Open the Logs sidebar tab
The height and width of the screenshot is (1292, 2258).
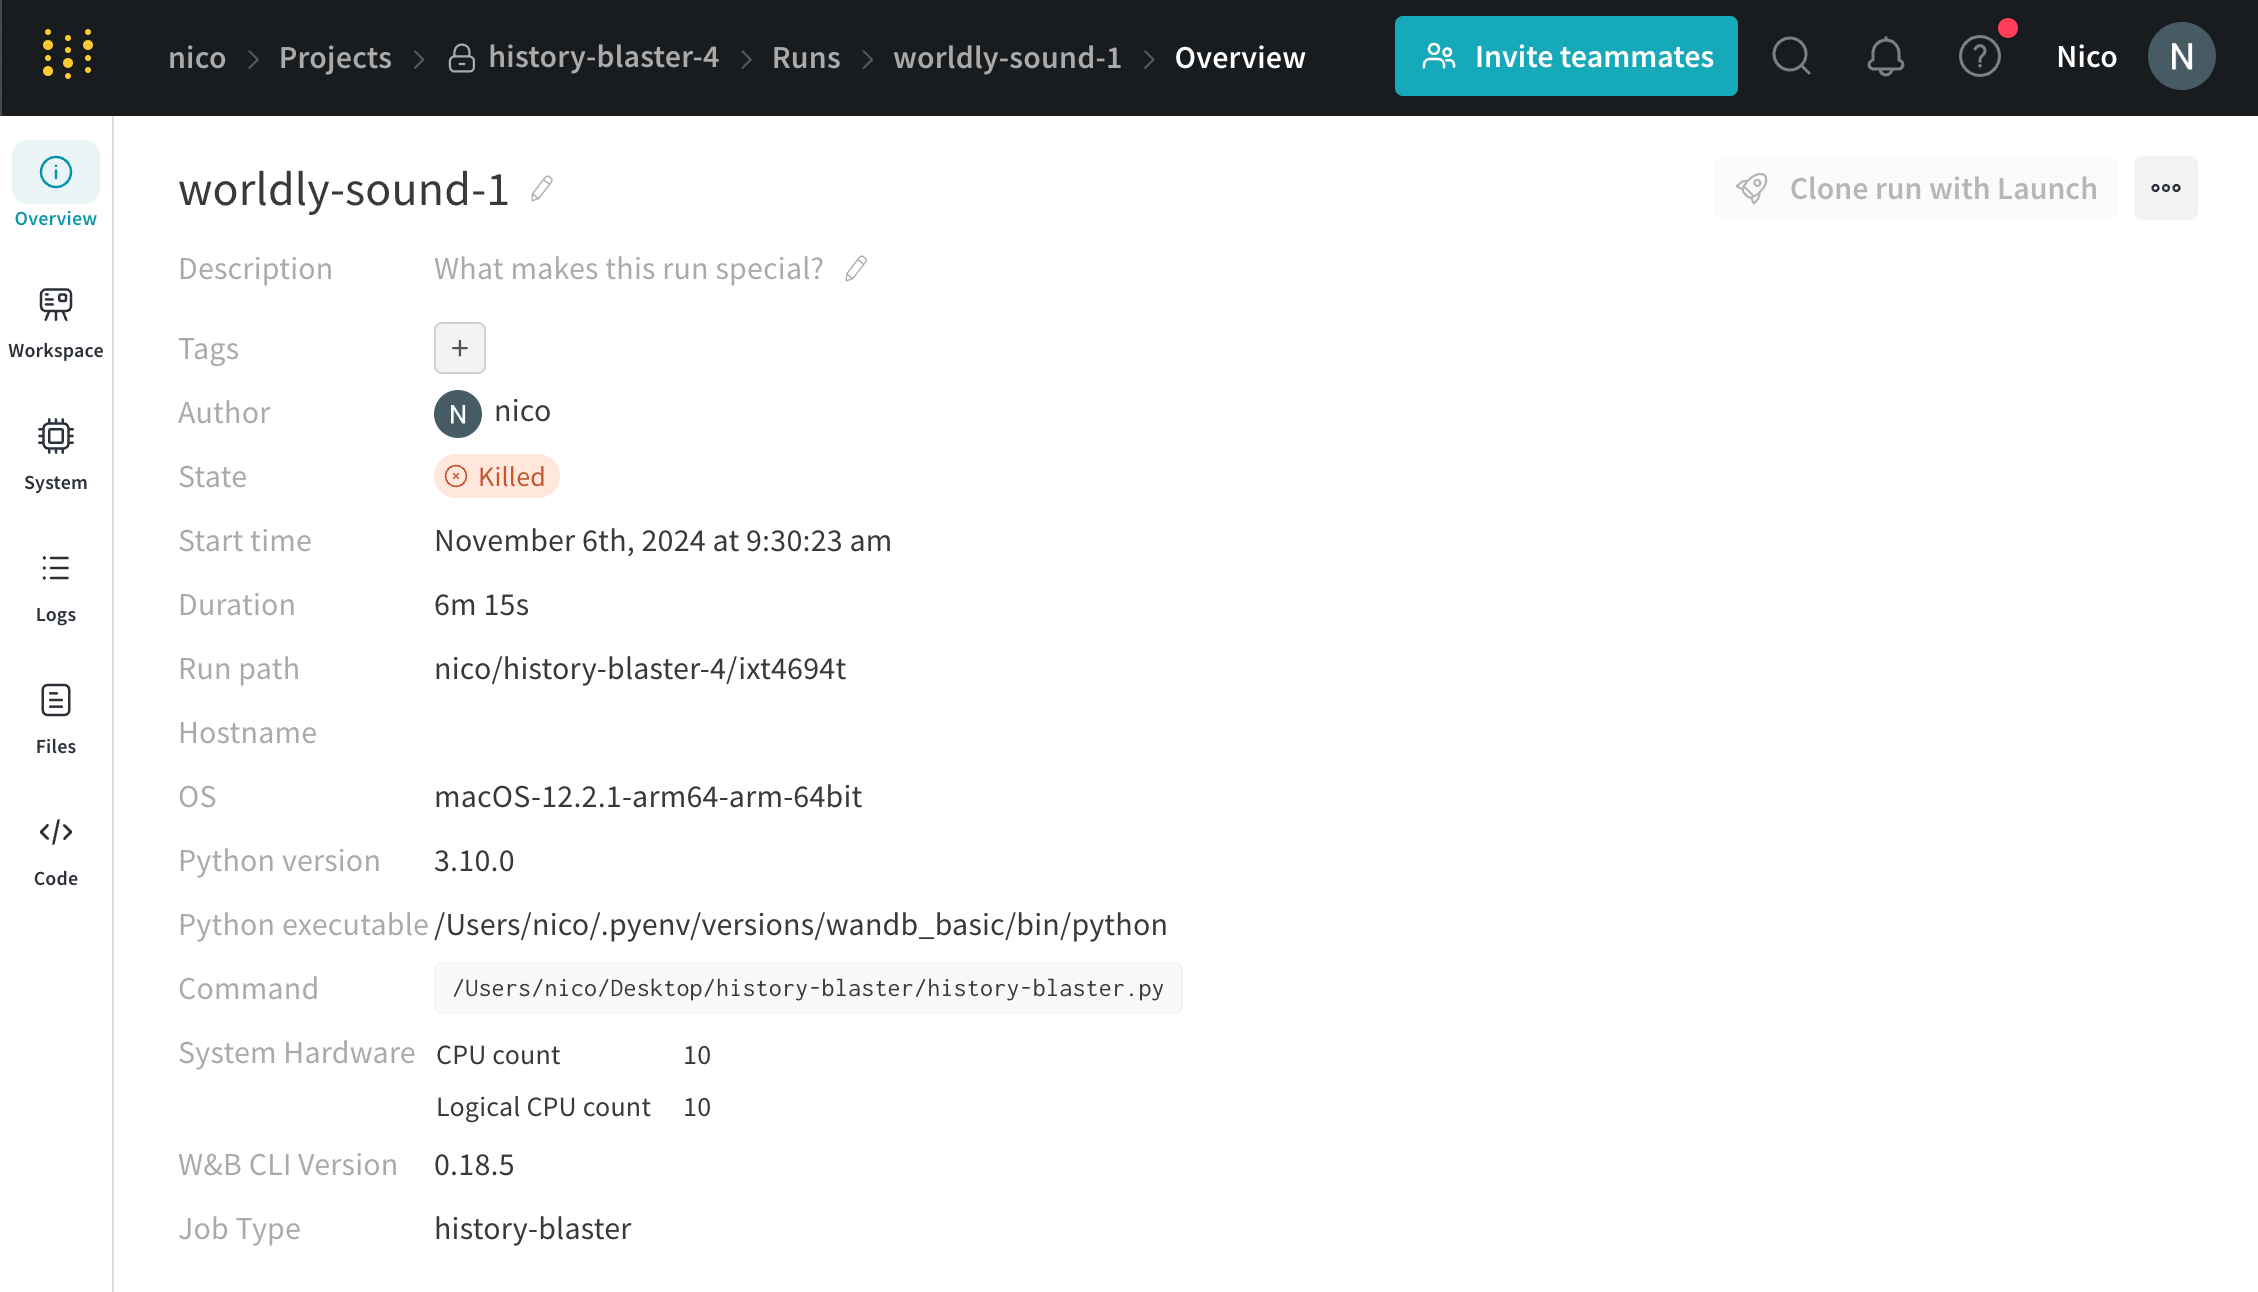[x=56, y=586]
